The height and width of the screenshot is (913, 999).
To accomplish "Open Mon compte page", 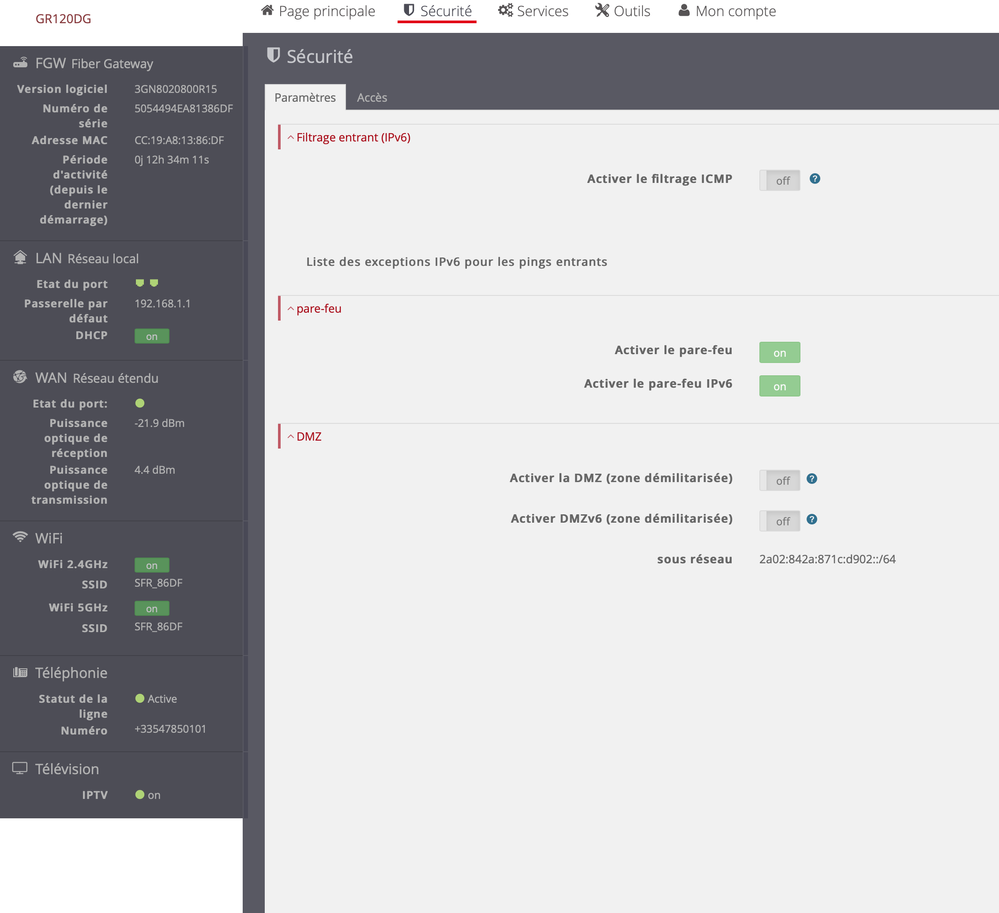I will (x=727, y=12).
